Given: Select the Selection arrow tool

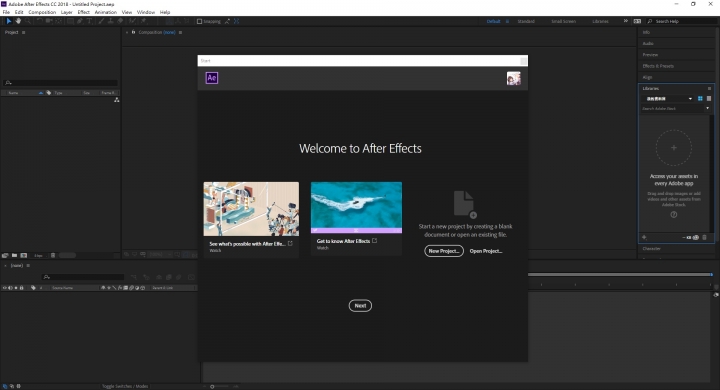Looking at the screenshot, I should (8, 21).
